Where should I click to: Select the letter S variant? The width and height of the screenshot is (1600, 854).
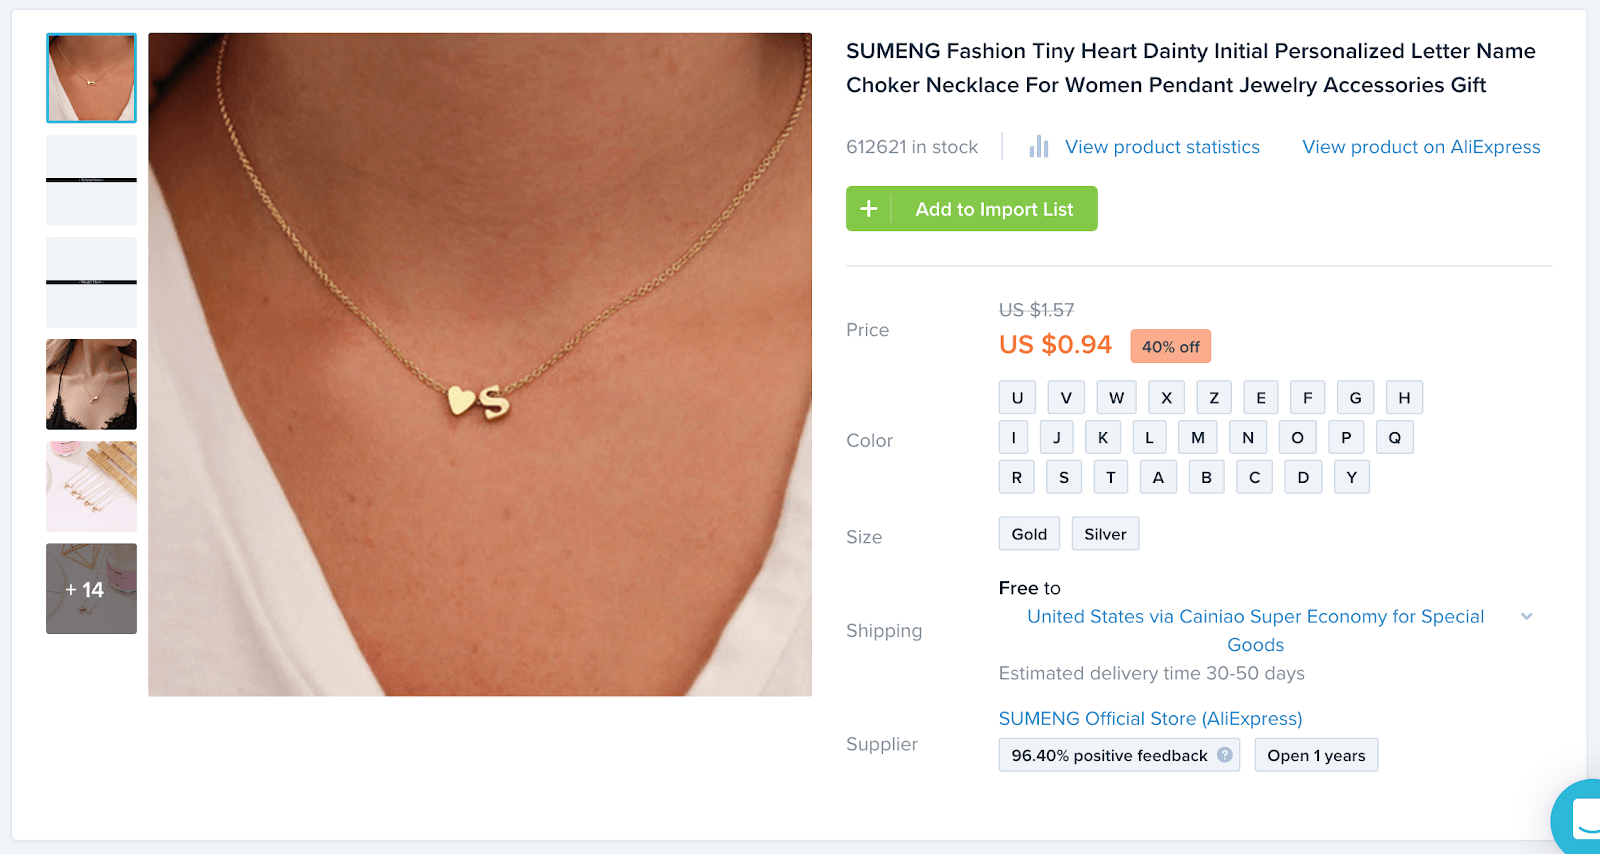1064,478
